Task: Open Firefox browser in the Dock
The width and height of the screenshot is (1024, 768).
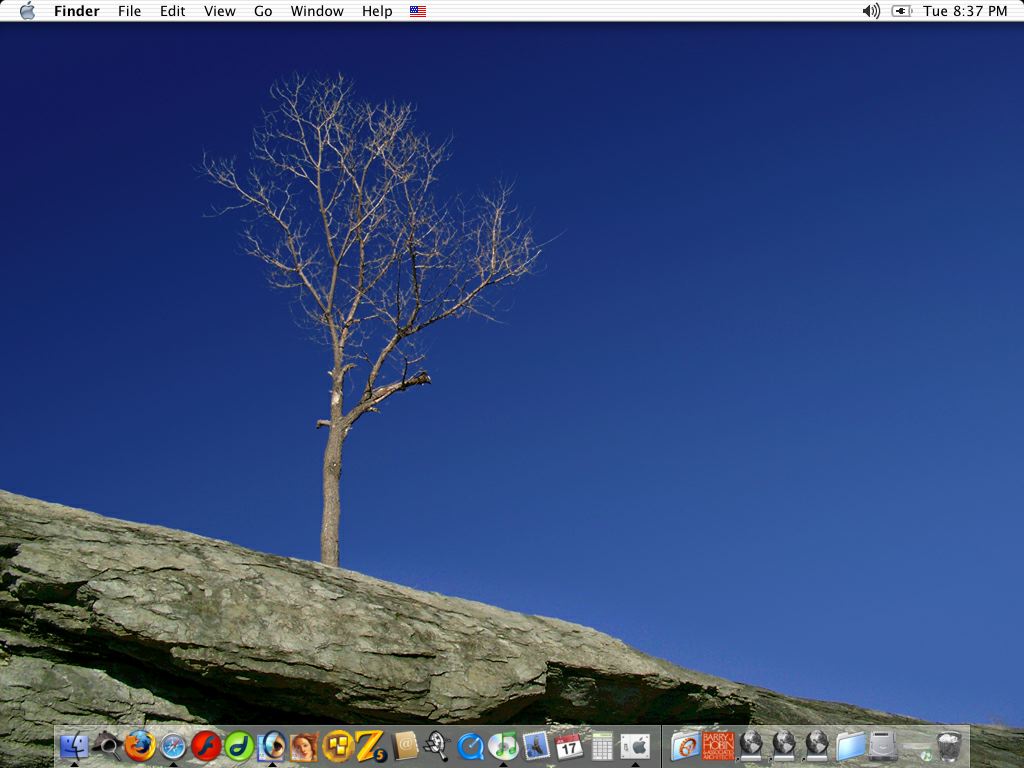Action: click(x=140, y=746)
